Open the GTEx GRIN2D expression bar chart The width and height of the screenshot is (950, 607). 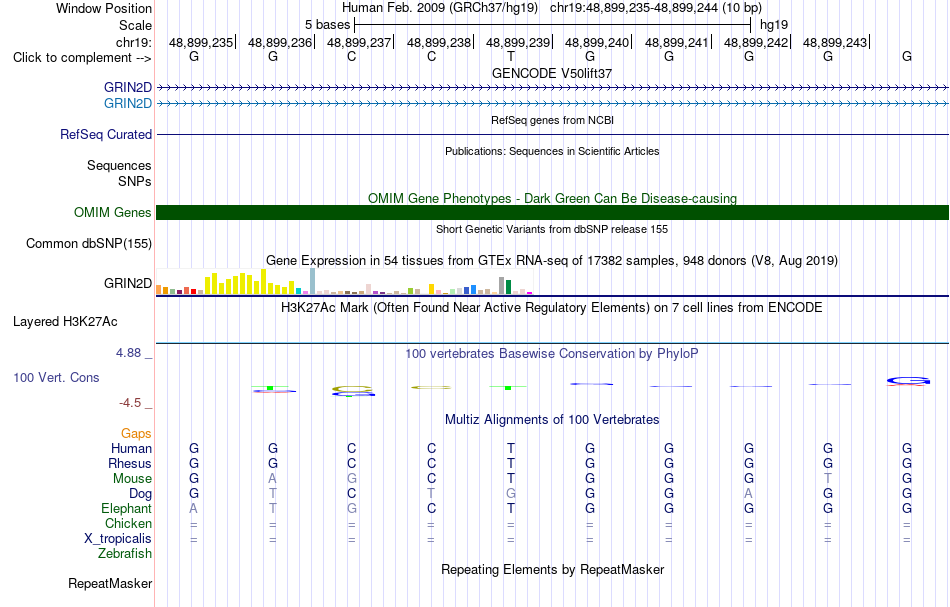(x=344, y=282)
